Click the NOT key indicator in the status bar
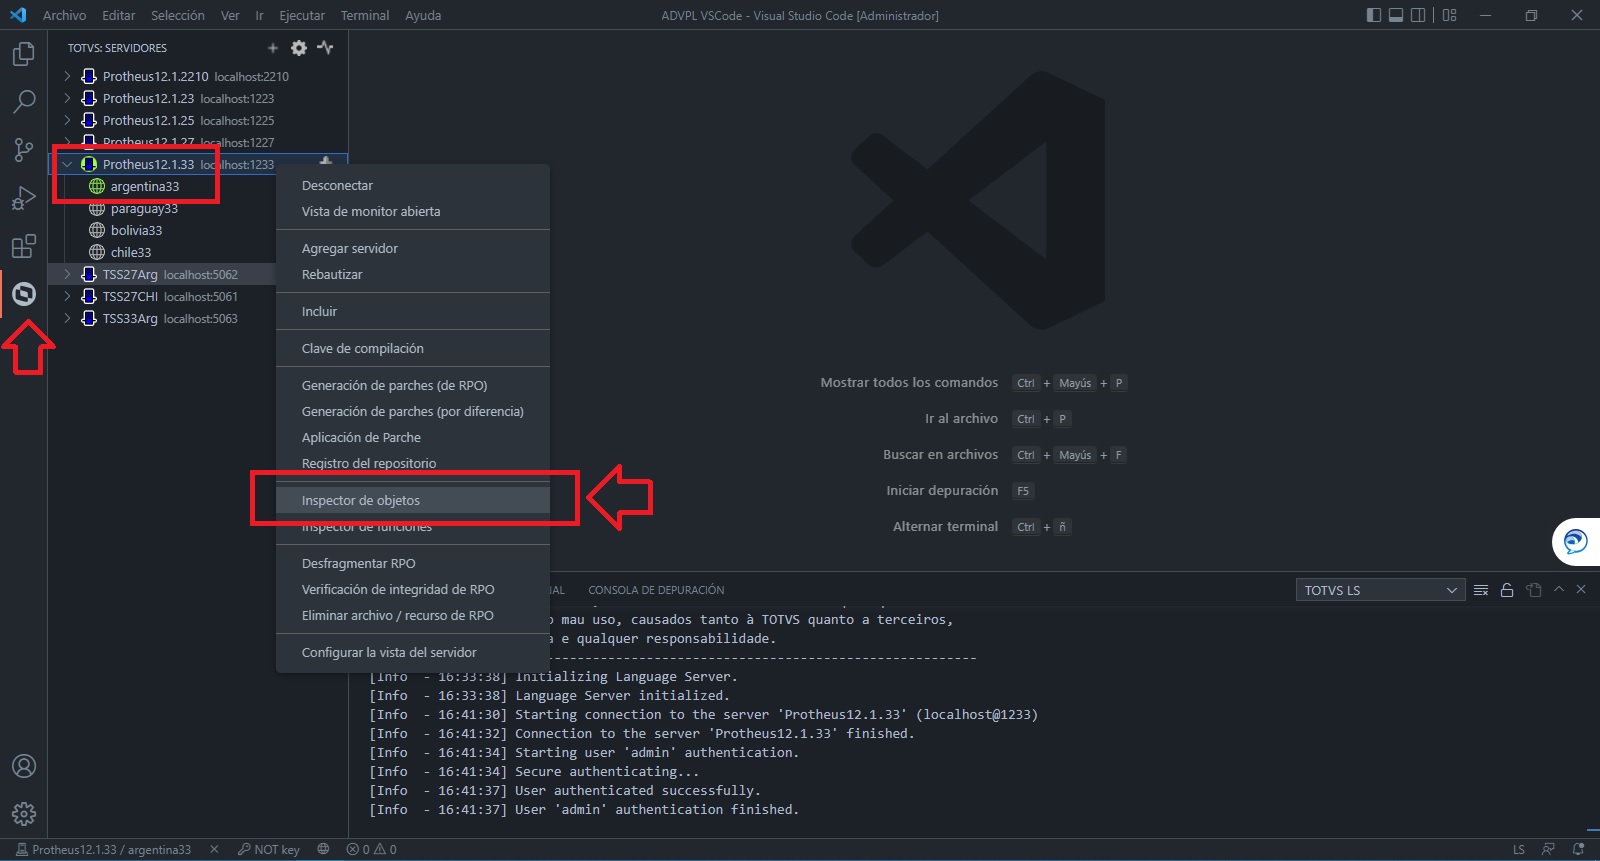Viewport: 1600px width, 861px height. (x=268, y=850)
